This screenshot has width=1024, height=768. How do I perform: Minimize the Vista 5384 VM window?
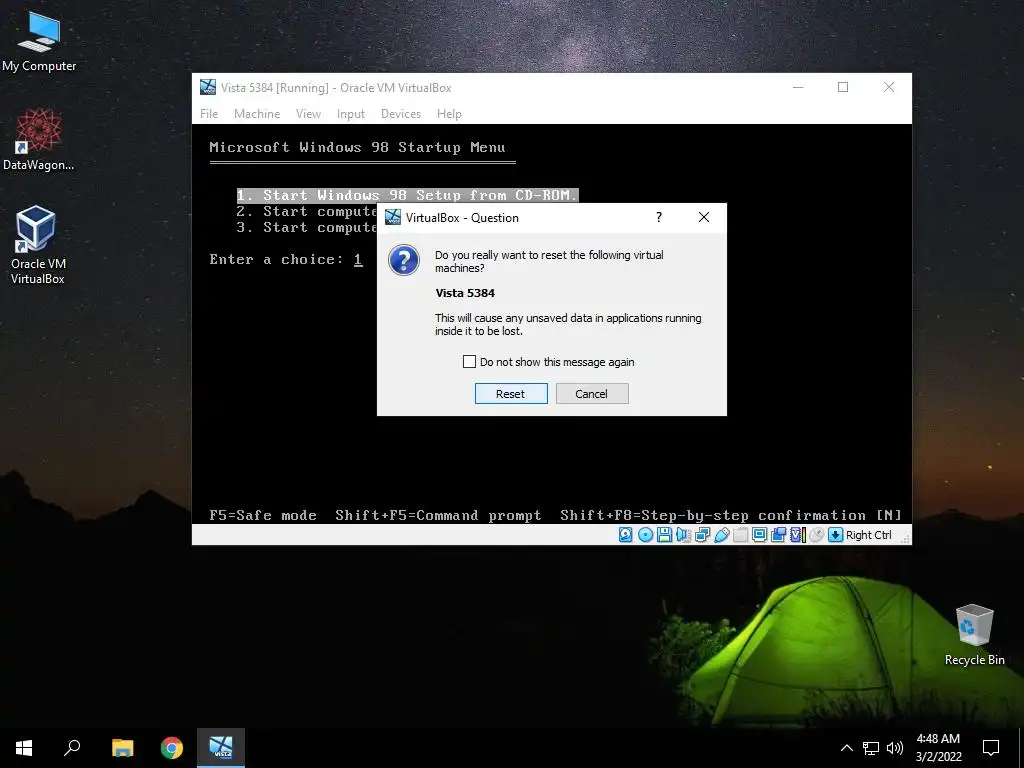(x=798, y=87)
